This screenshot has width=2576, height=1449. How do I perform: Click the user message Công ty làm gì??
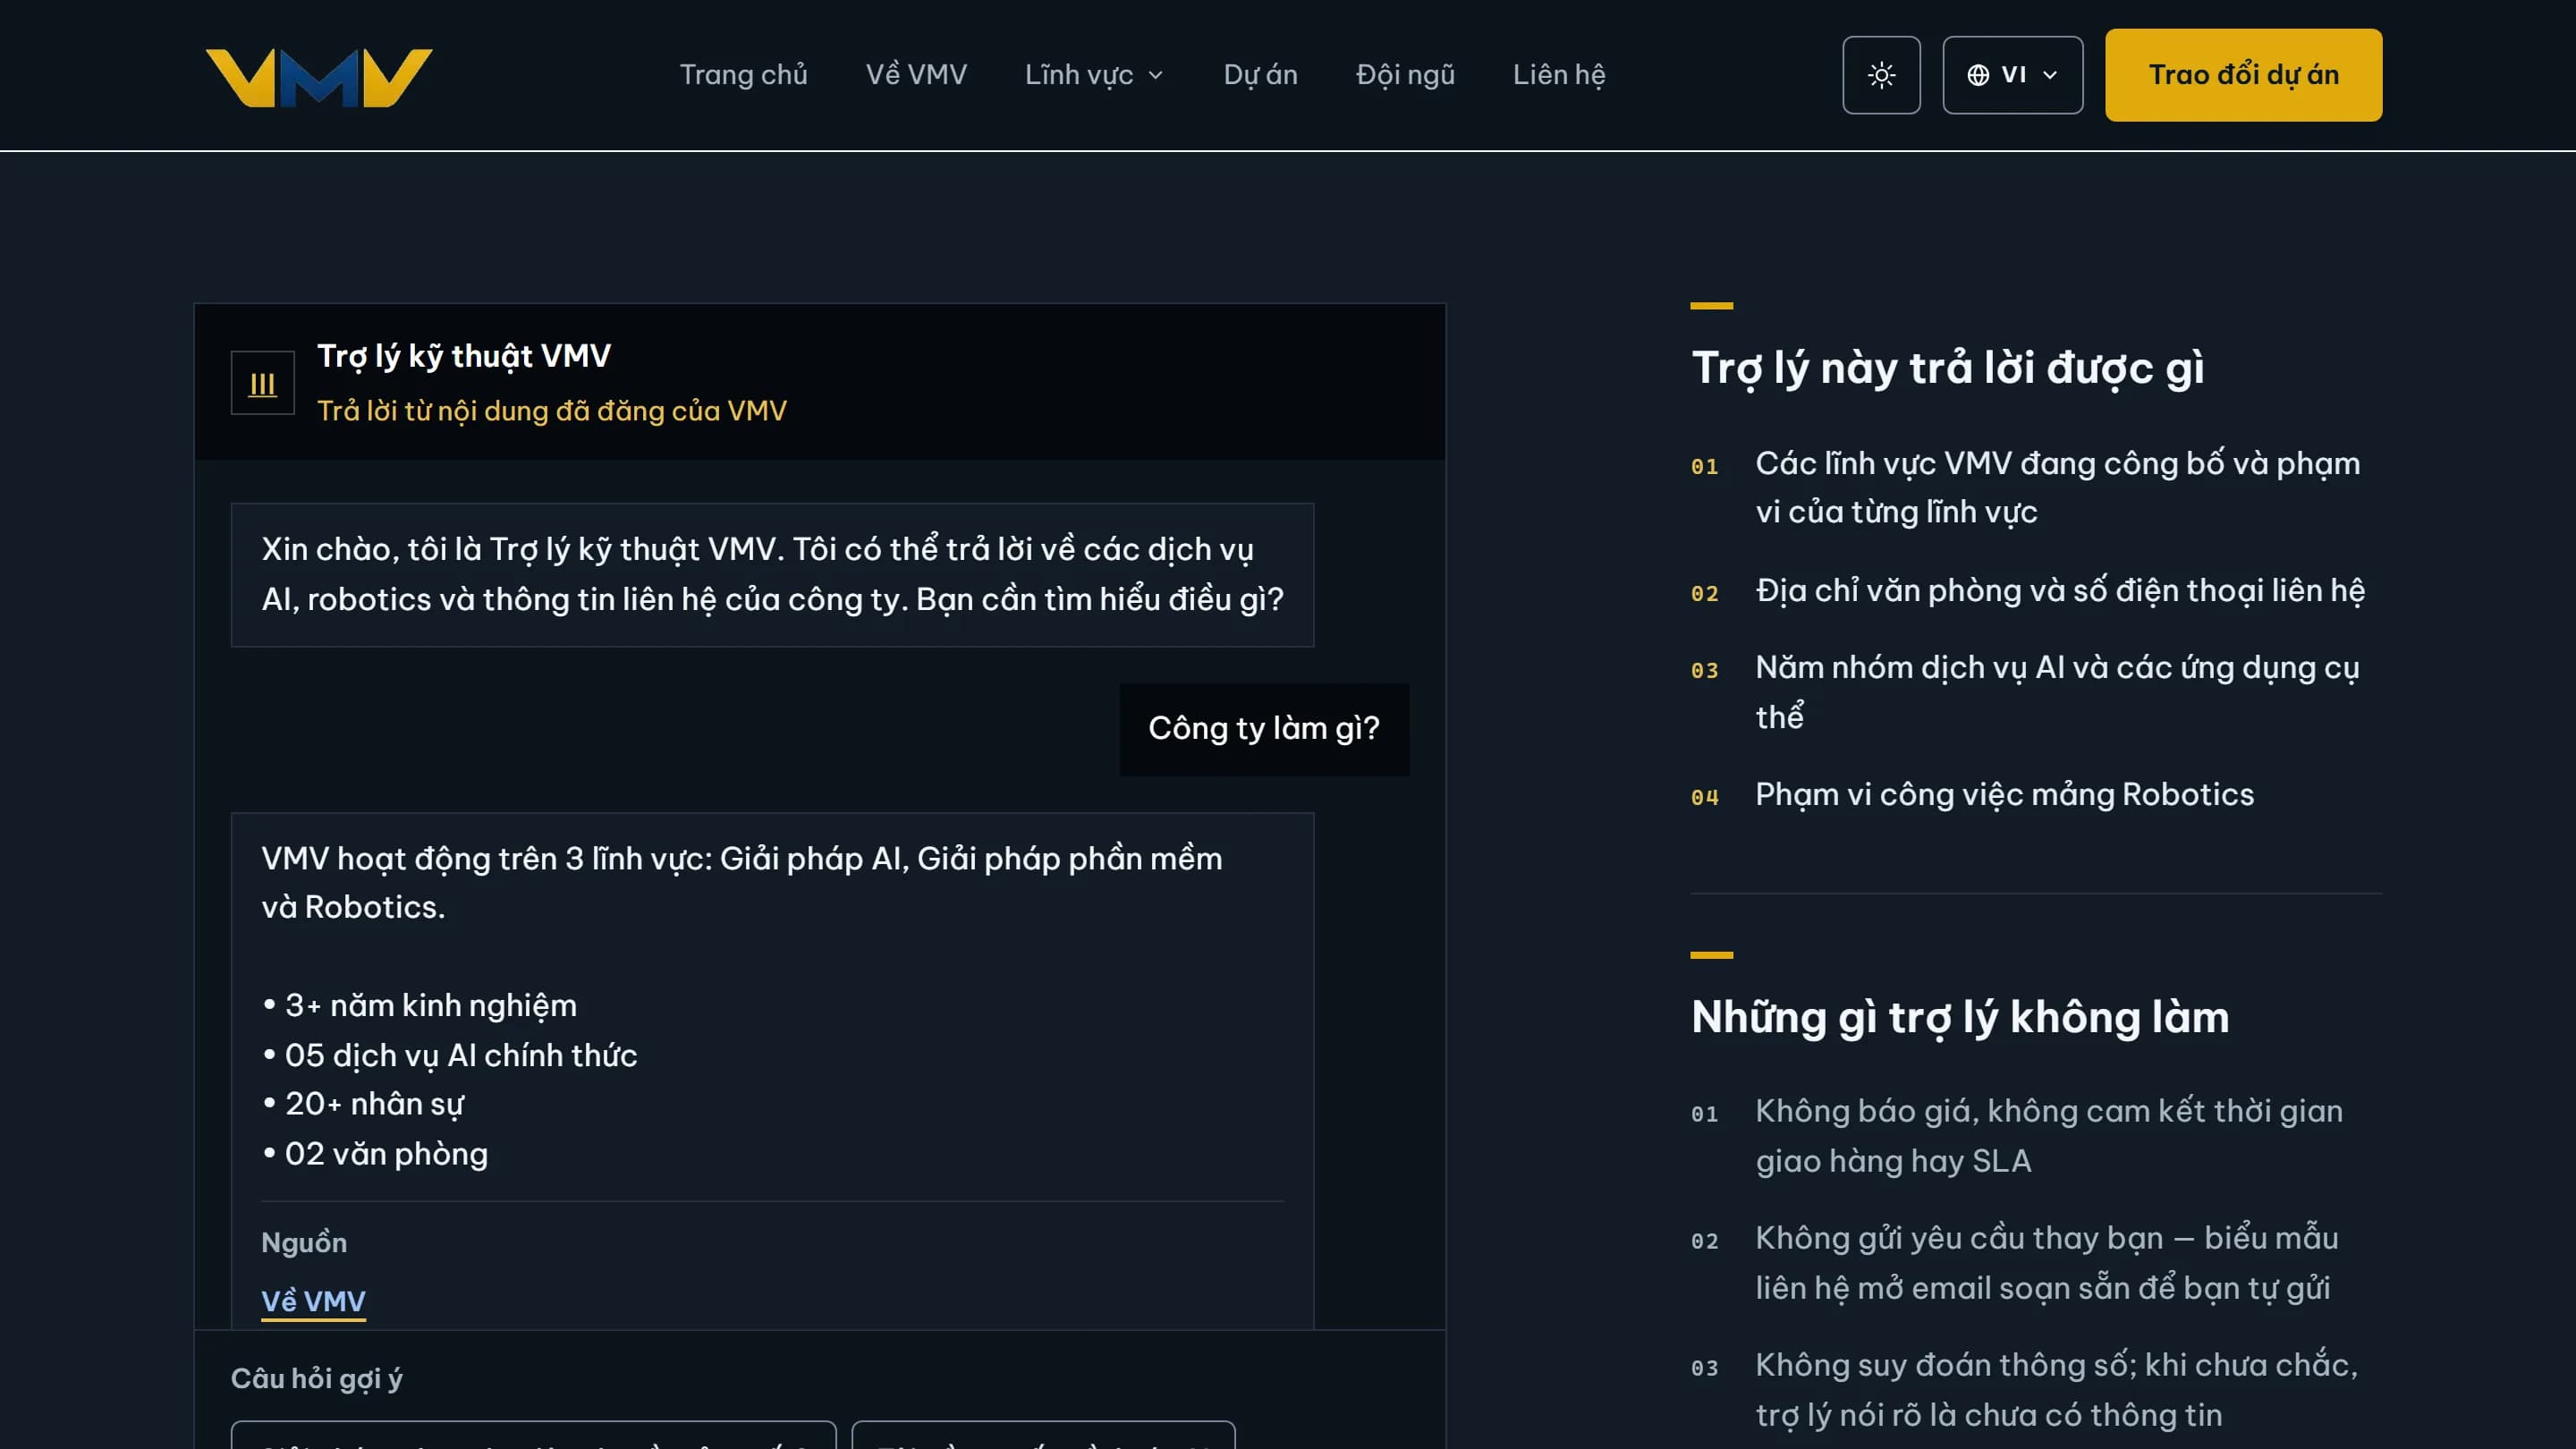tap(1264, 729)
